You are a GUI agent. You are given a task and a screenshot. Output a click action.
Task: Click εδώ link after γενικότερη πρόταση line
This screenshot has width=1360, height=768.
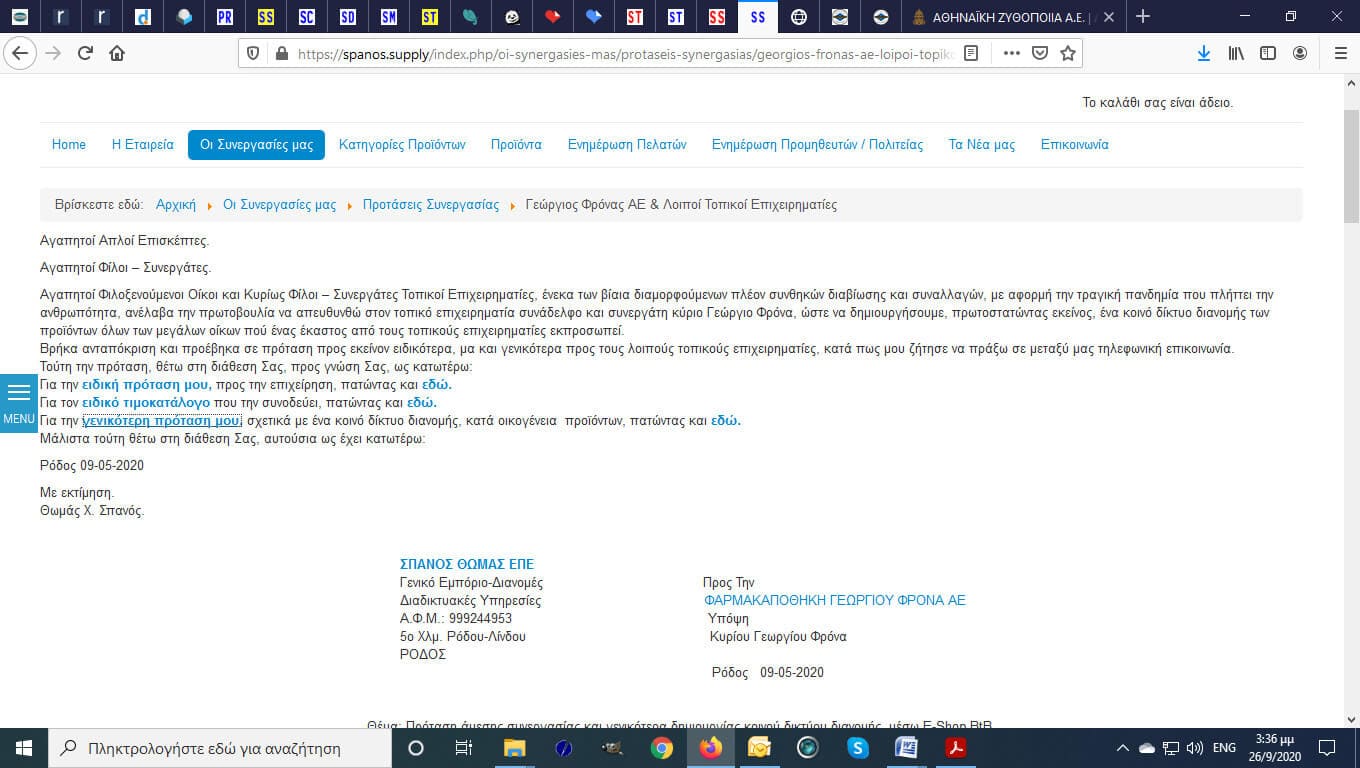click(726, 420)
